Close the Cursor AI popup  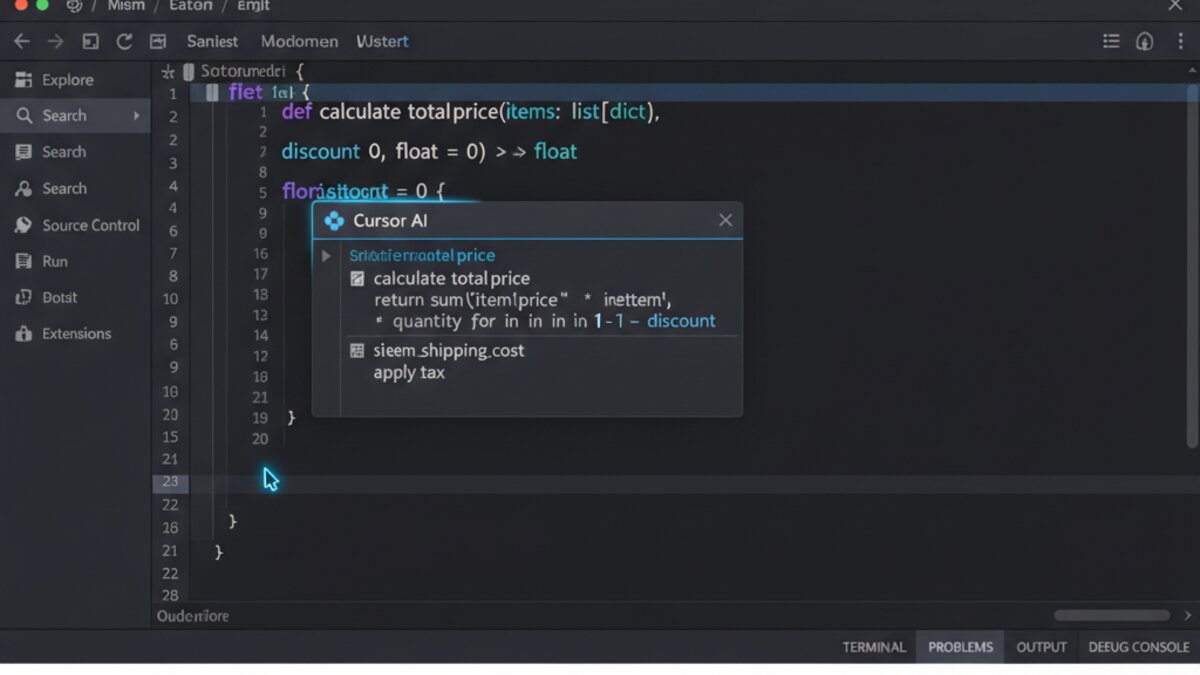(725, 220)
